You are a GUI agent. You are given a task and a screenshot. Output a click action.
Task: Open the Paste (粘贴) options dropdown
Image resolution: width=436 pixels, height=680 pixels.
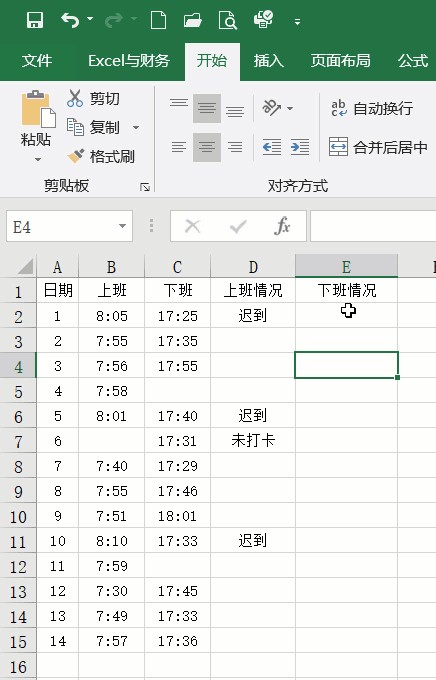[38, 160]
